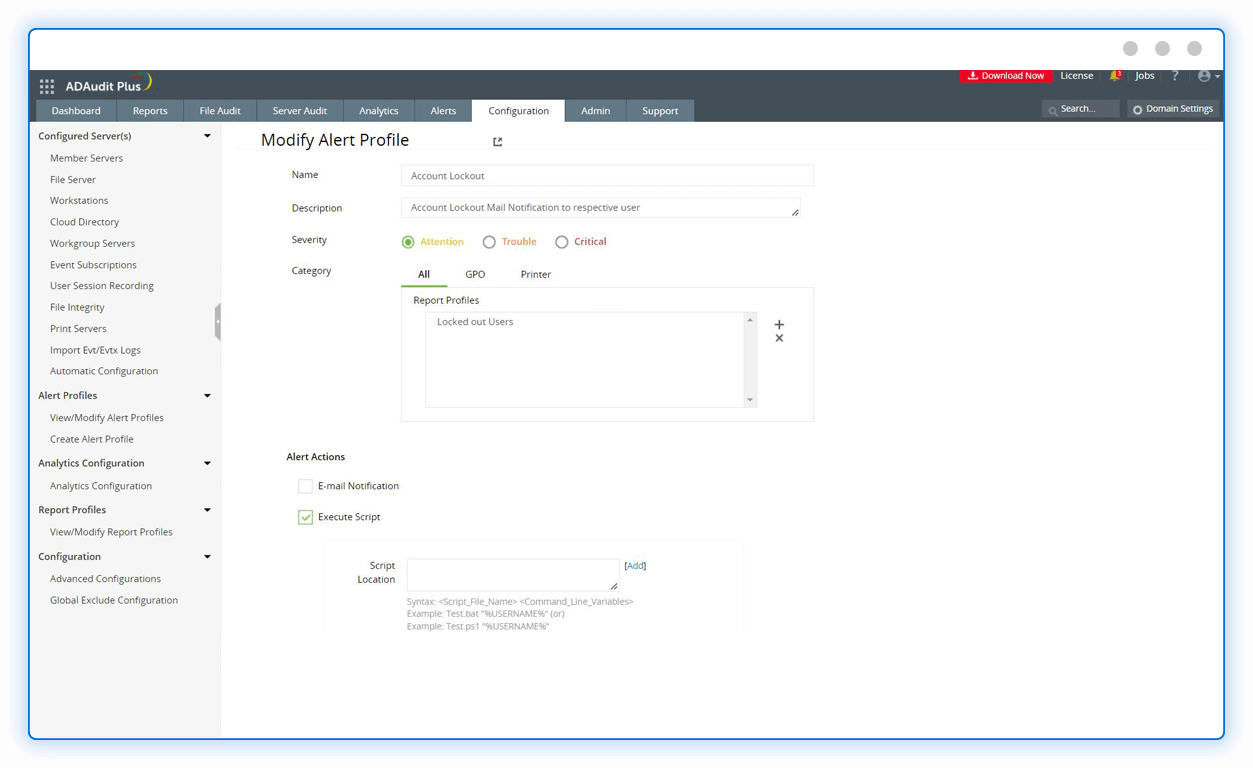Viewport: 1253px width, 768px height.
Task: Go to the Alerts tab
Action: coord(443,111)
